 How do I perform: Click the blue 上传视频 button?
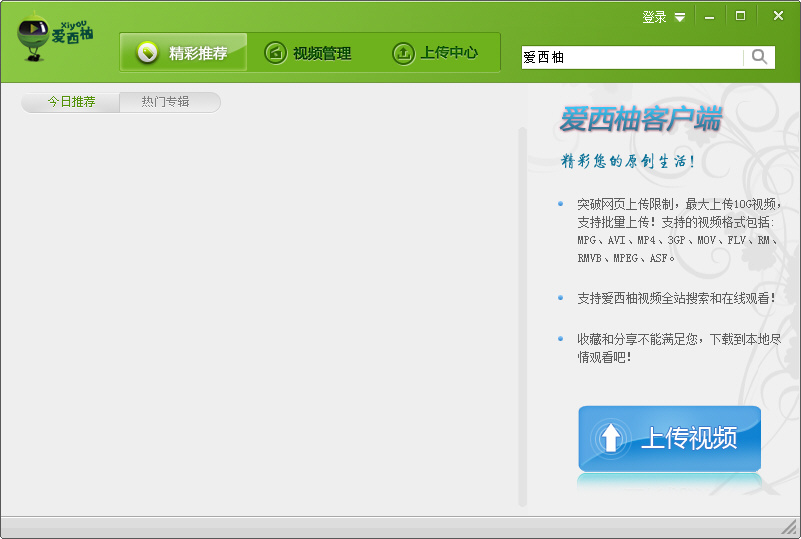tap(670, 438)
